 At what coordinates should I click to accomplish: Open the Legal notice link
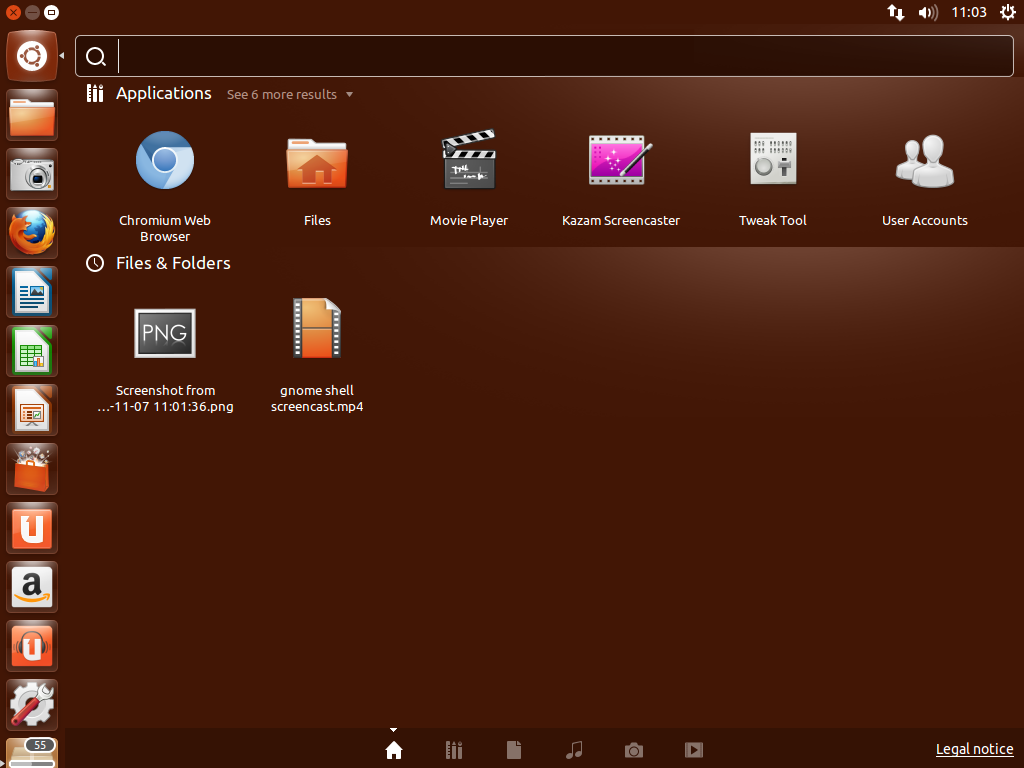[x=974, y=749]
